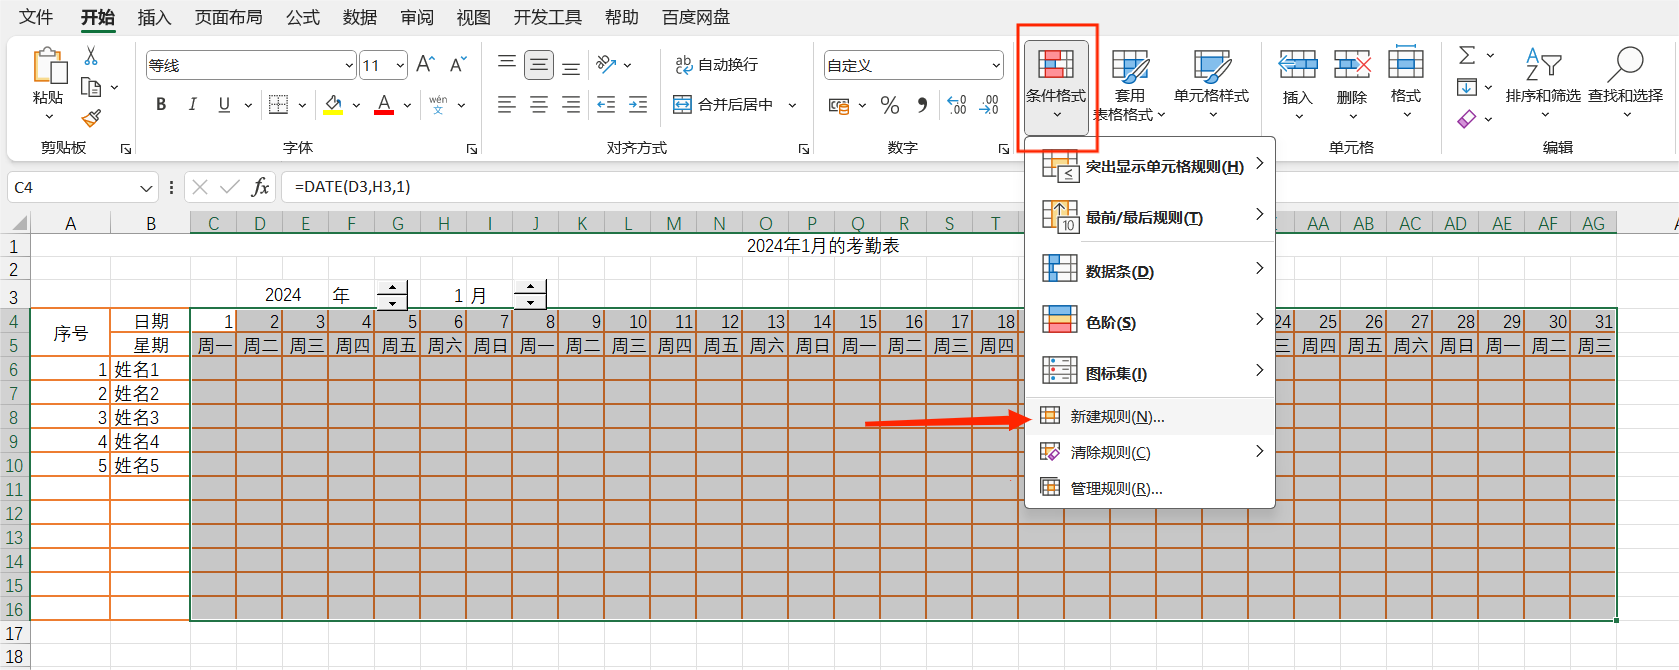Open the merge and center dropdown arrow

point(792,104)
